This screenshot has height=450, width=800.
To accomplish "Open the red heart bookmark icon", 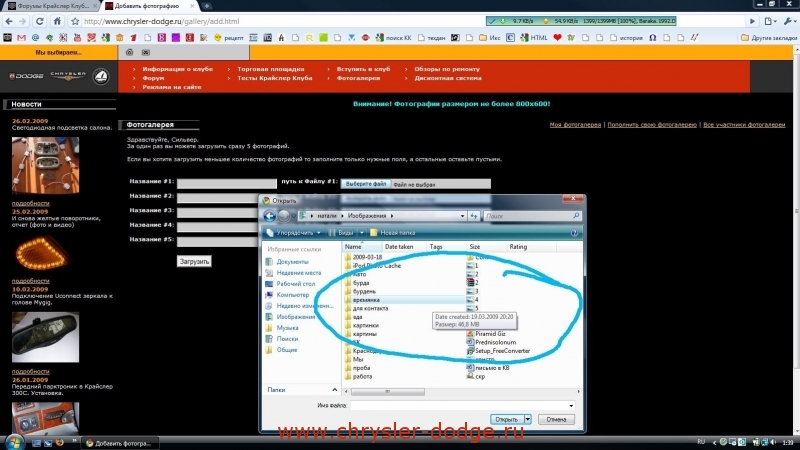I will pyautogui.click(x=557, y=38).
